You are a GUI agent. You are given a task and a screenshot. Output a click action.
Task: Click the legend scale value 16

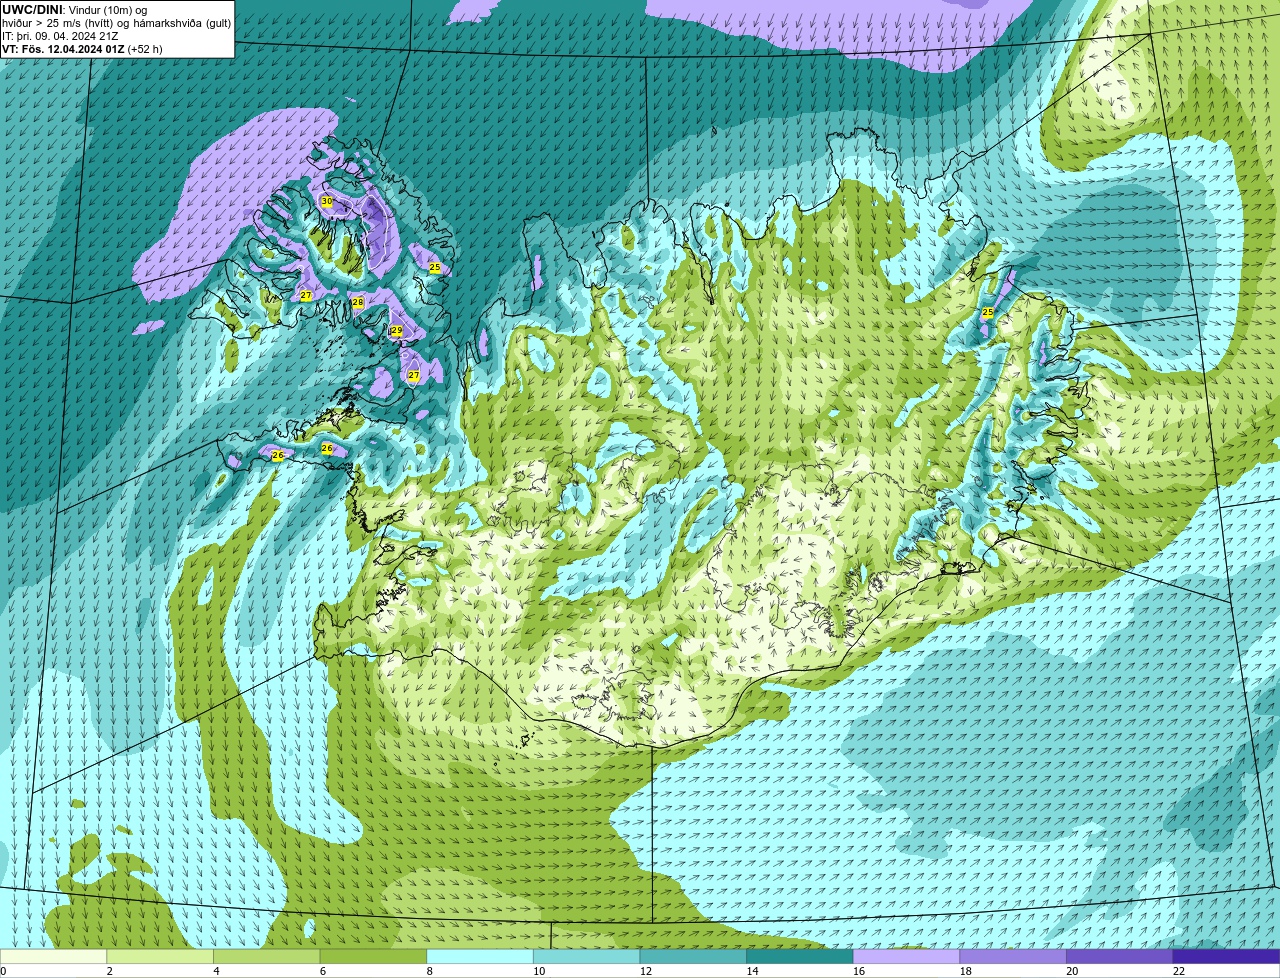(x=859, y=971)
